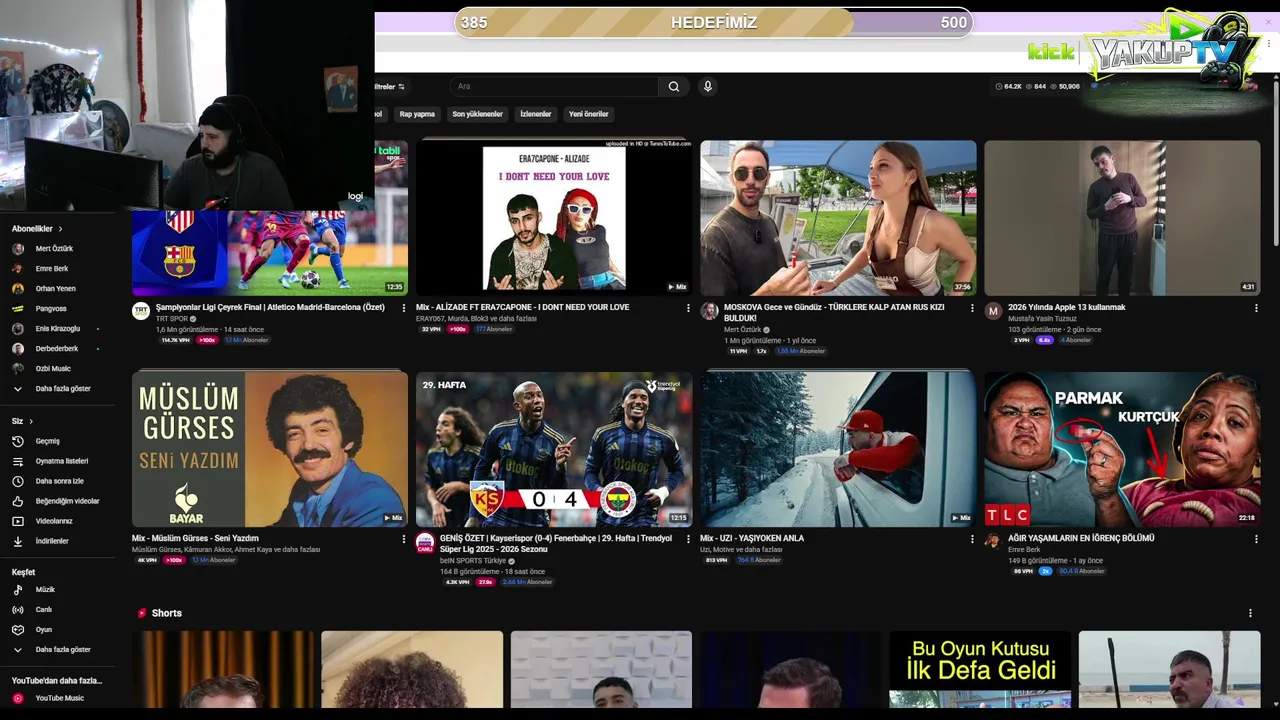Viewport: 1280px width, 720px height.
Task: Click beIN SPORTS channel avatar
Action: click(x=425, y=542)
